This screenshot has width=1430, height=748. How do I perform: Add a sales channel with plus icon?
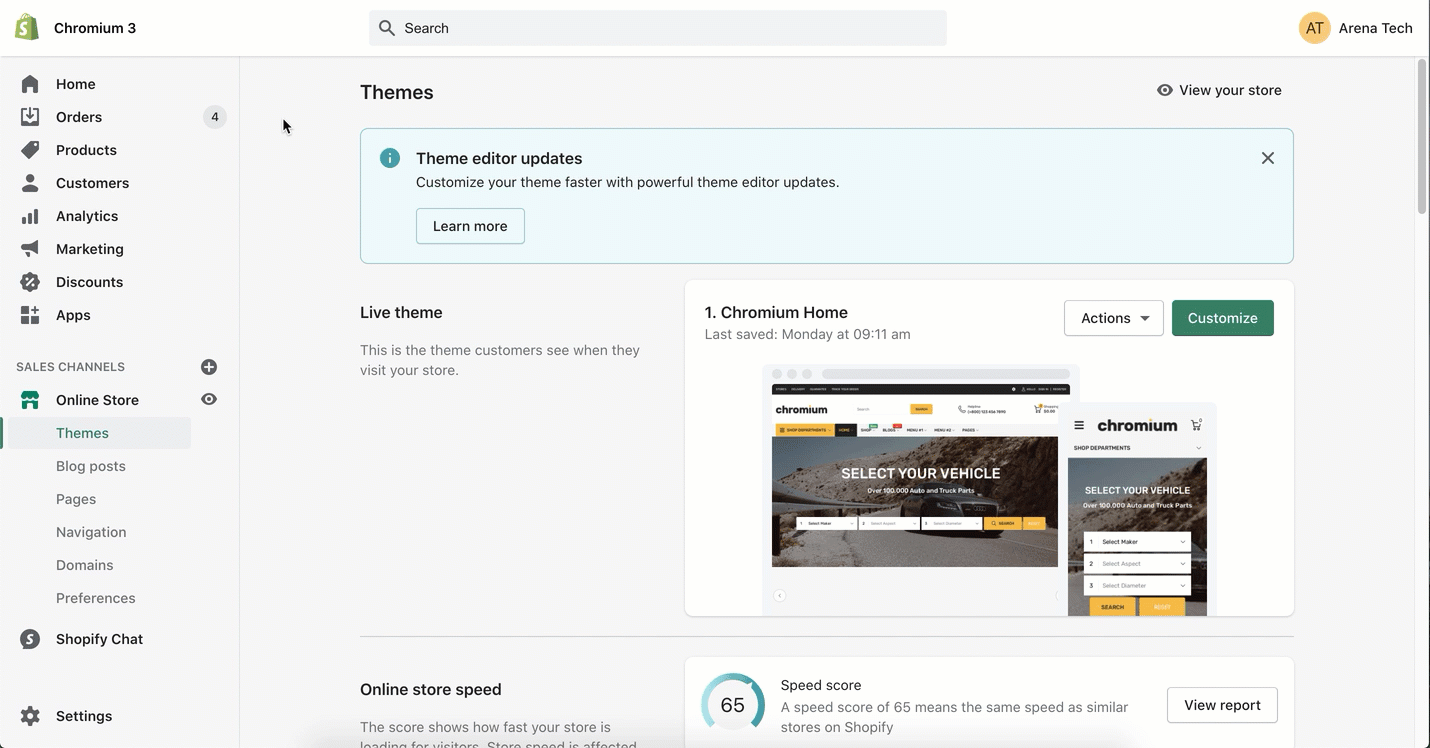click(x=209, y=367)
